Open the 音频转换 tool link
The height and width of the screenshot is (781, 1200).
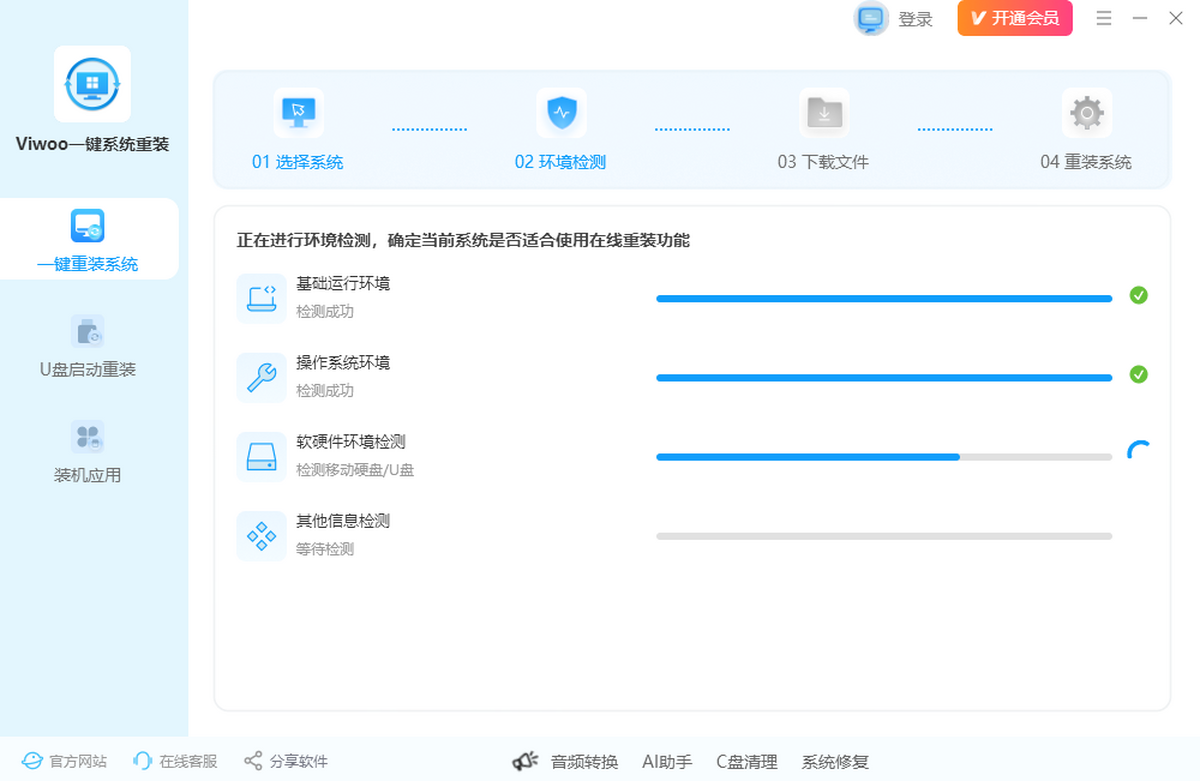point(585,762)
